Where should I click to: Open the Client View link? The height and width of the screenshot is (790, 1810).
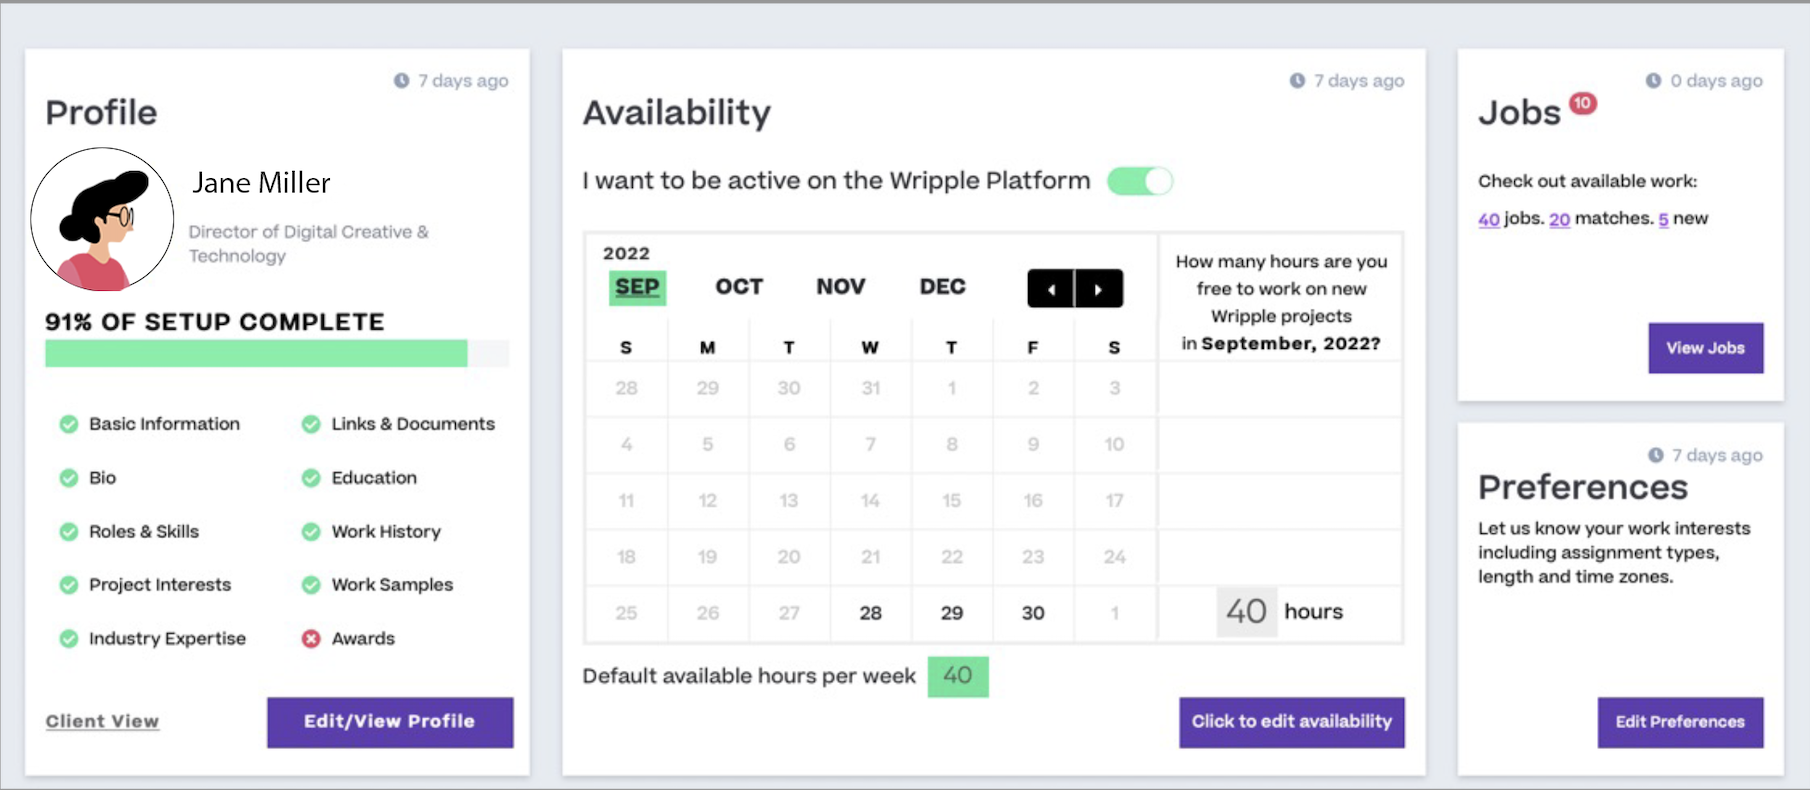tap(102, 722)
